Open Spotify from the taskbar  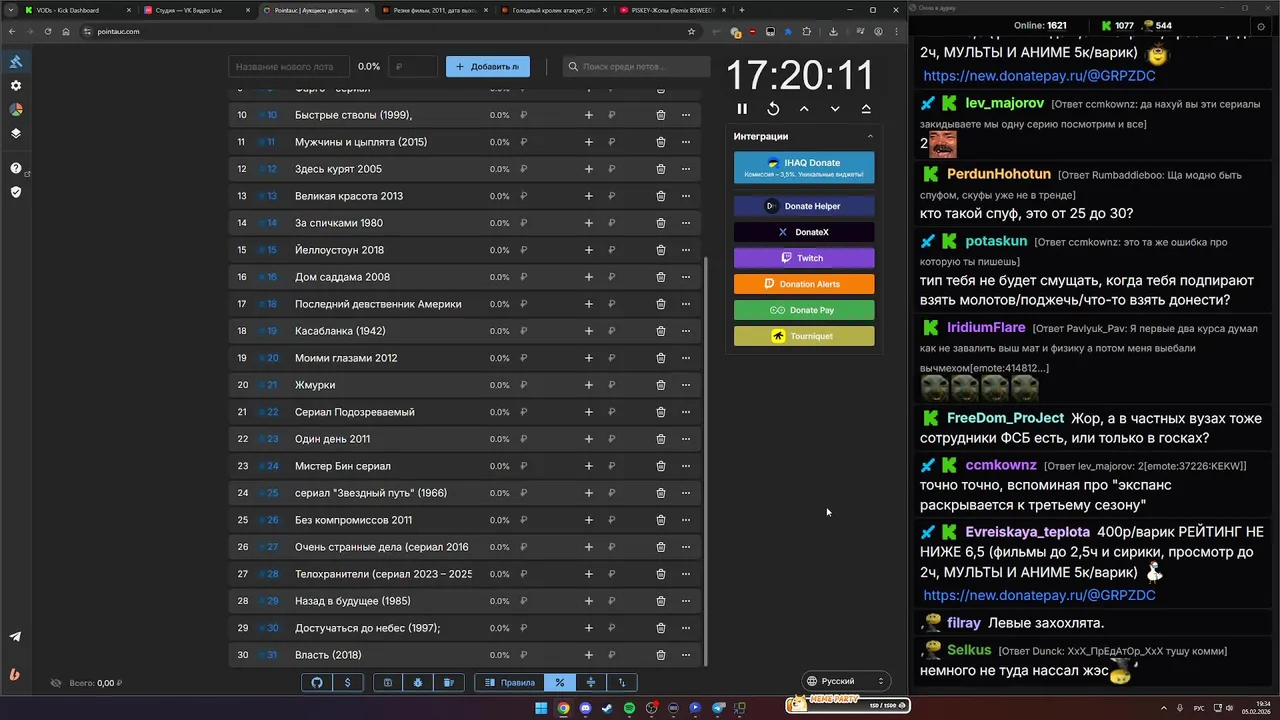point(629,708)
